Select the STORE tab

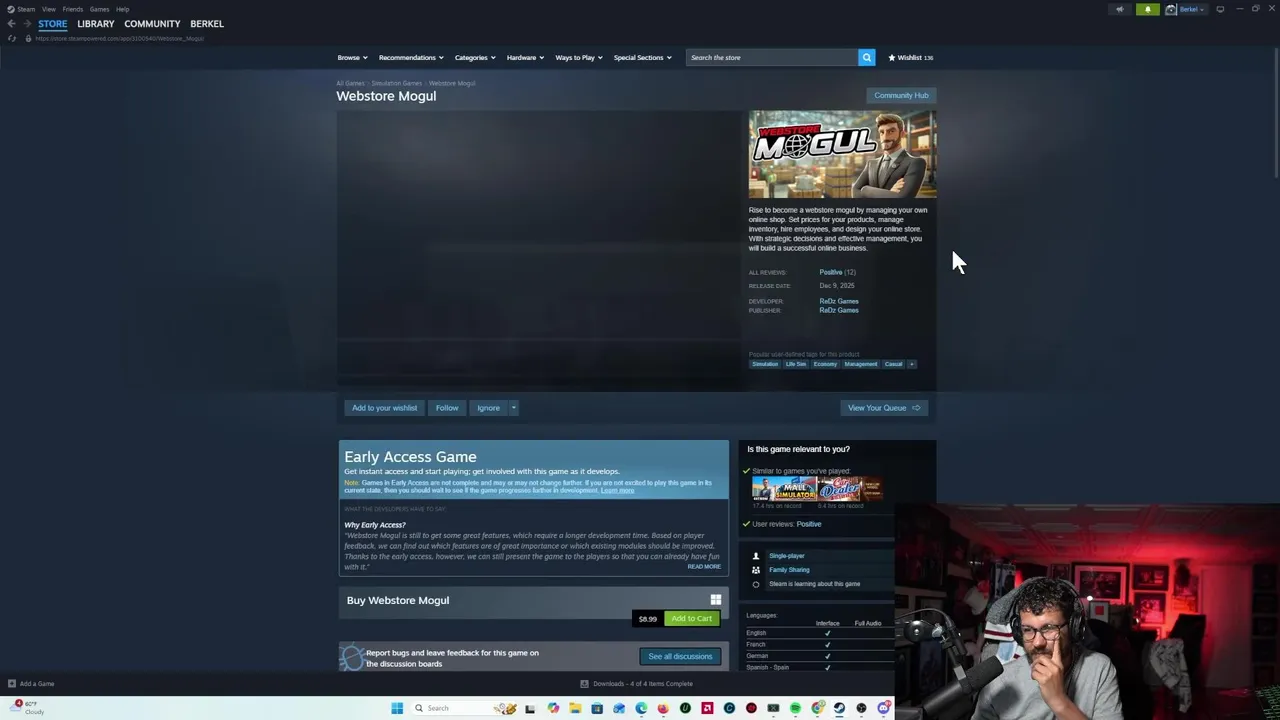click(53, 24)
